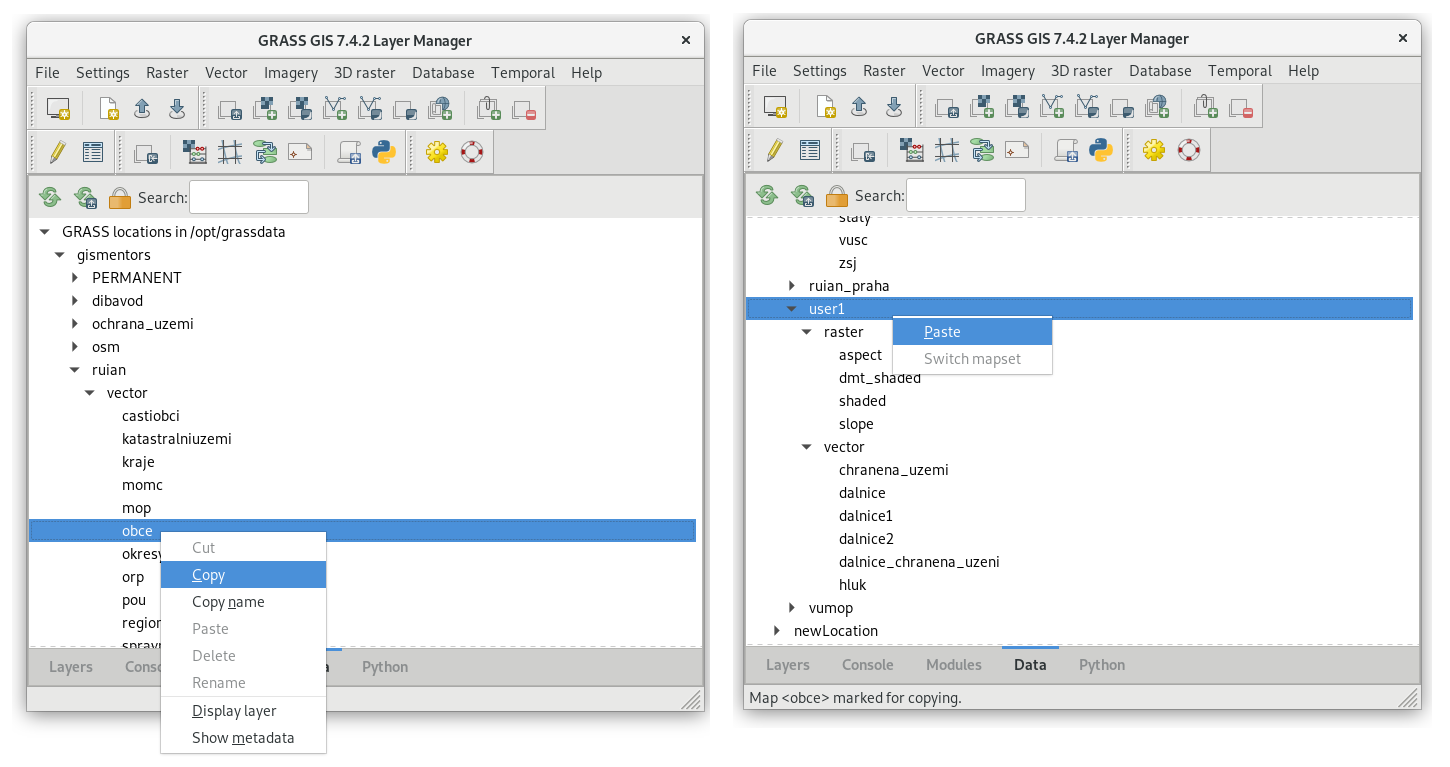This screenshot has height=767, width=1450.
Task: Collapse the raster node under user1
Action: (806, 332)
